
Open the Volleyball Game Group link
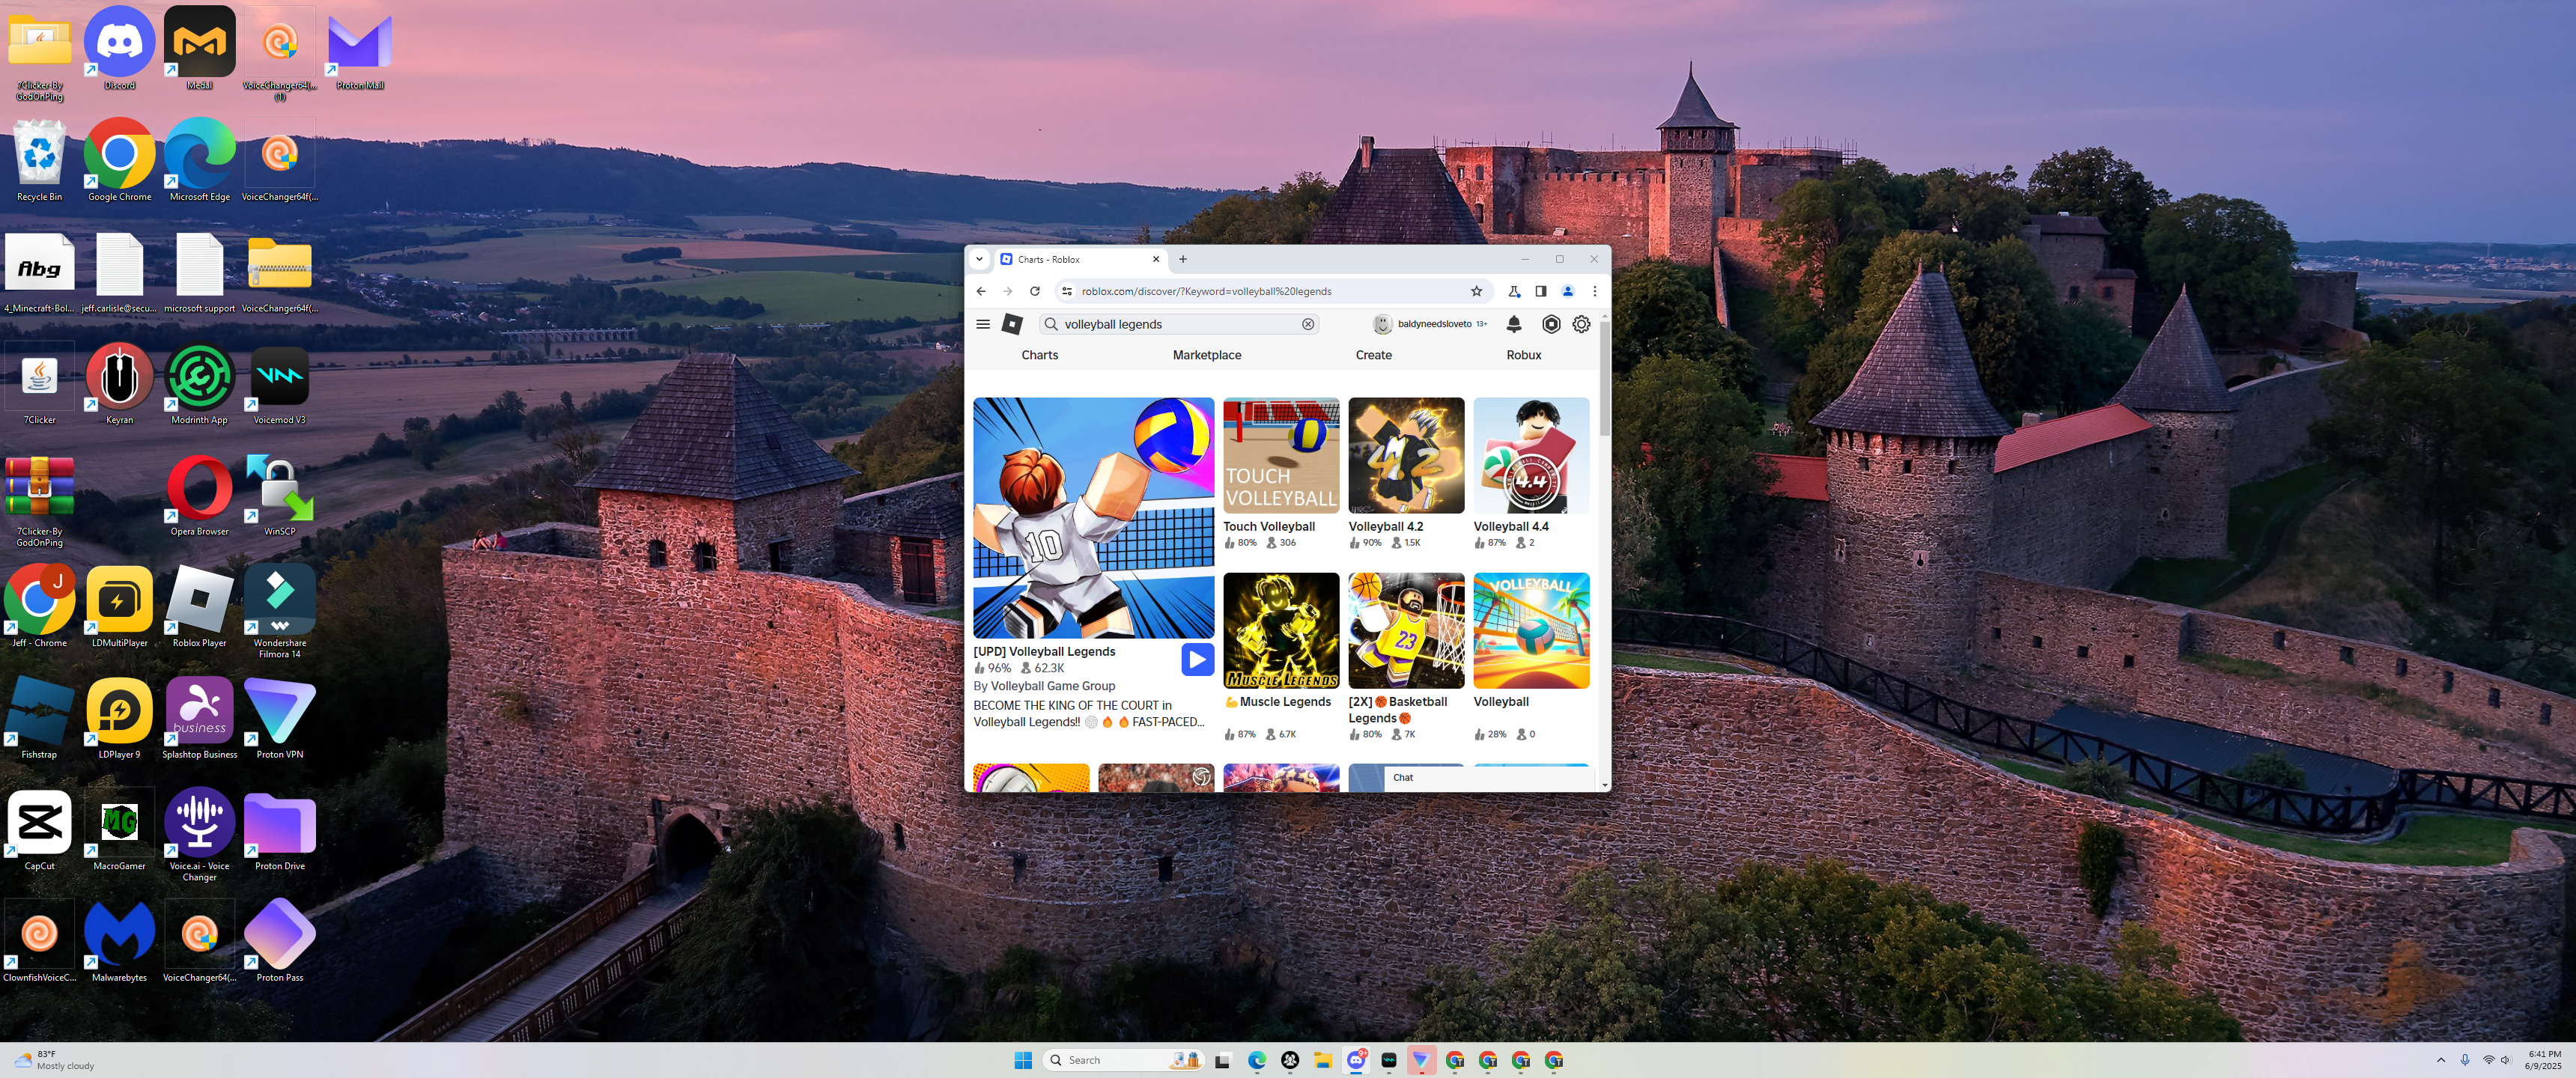(1052, 686)
